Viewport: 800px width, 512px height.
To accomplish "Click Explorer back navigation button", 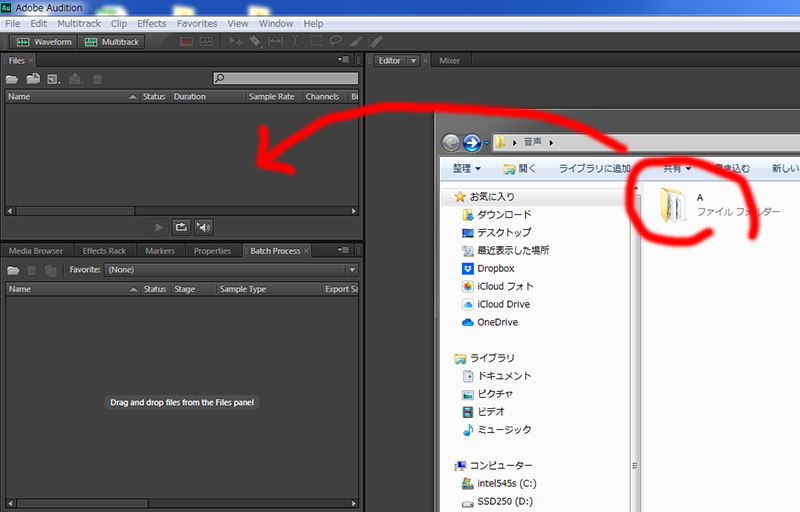I will pos(451,143).
